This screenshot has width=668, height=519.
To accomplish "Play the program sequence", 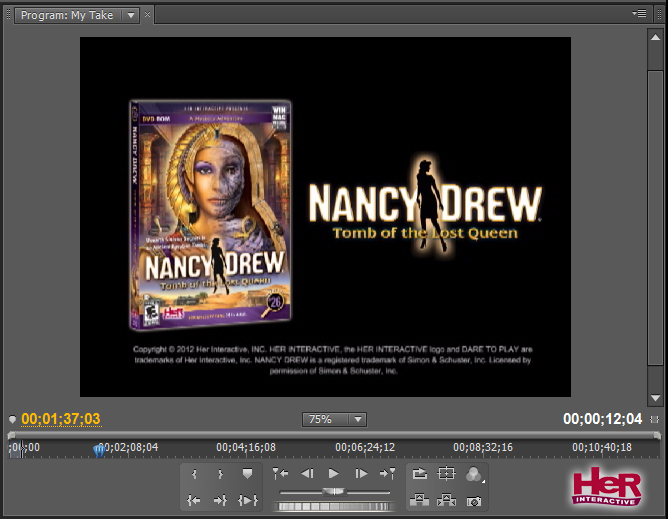I will click(334, 473).
